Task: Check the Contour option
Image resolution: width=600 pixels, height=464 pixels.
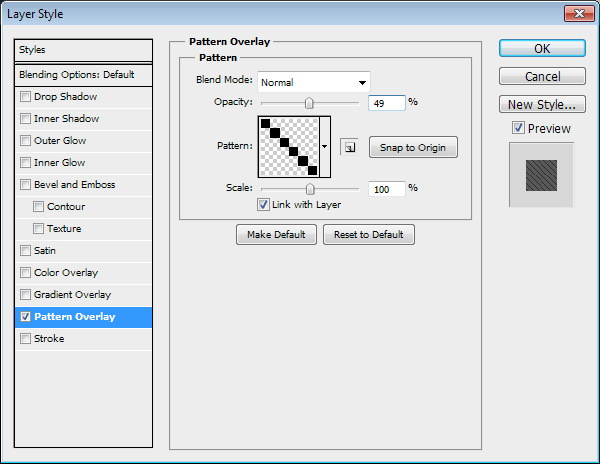Action: click(x=38, y=207)
